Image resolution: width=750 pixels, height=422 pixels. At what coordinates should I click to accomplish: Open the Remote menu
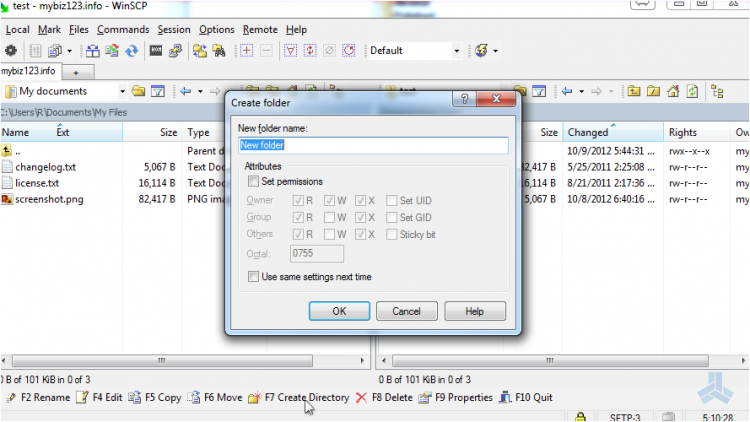(260, 30)
